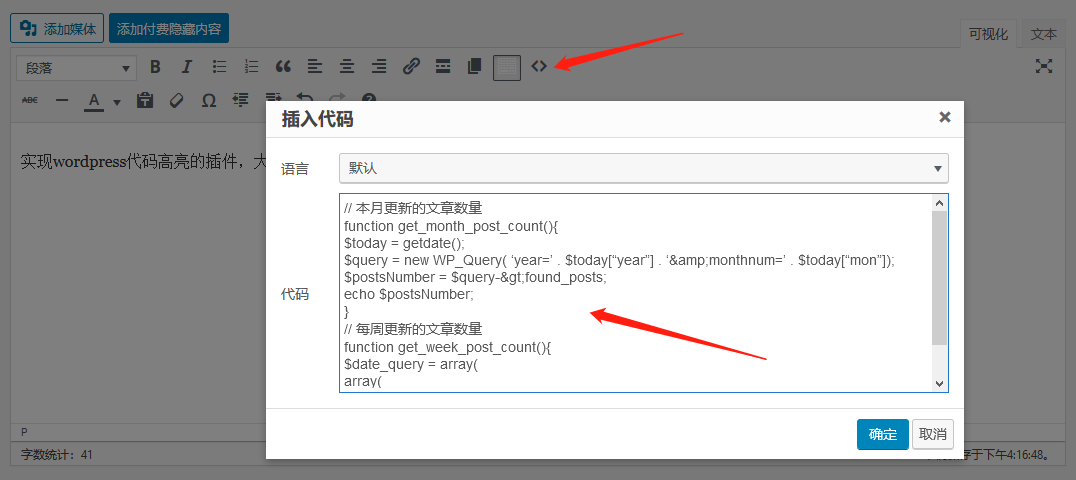Insert a bulleted list

pyautogui.click(x=219, y=67)
